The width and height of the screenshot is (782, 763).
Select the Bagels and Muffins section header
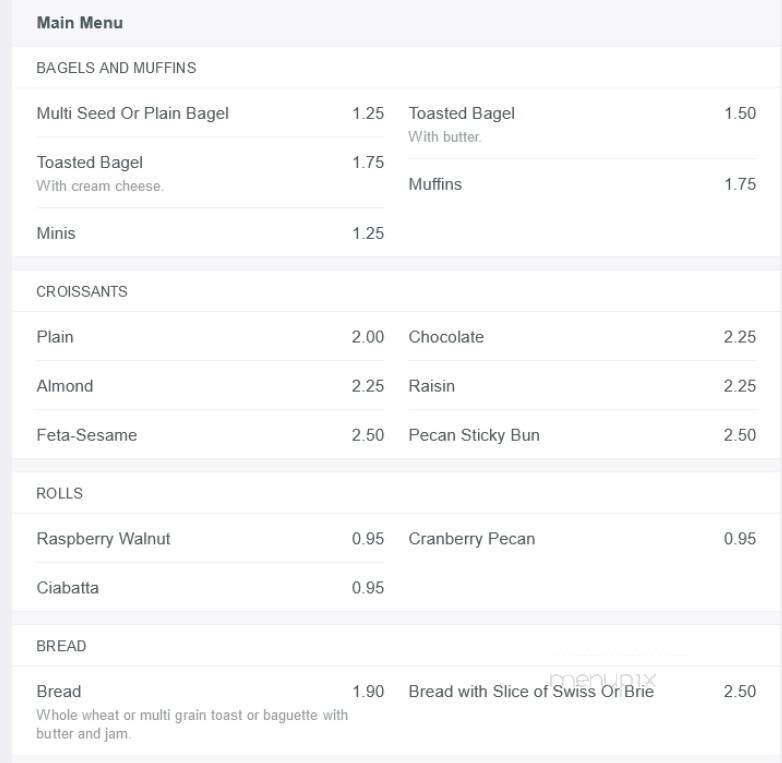[x=116, y=68]
